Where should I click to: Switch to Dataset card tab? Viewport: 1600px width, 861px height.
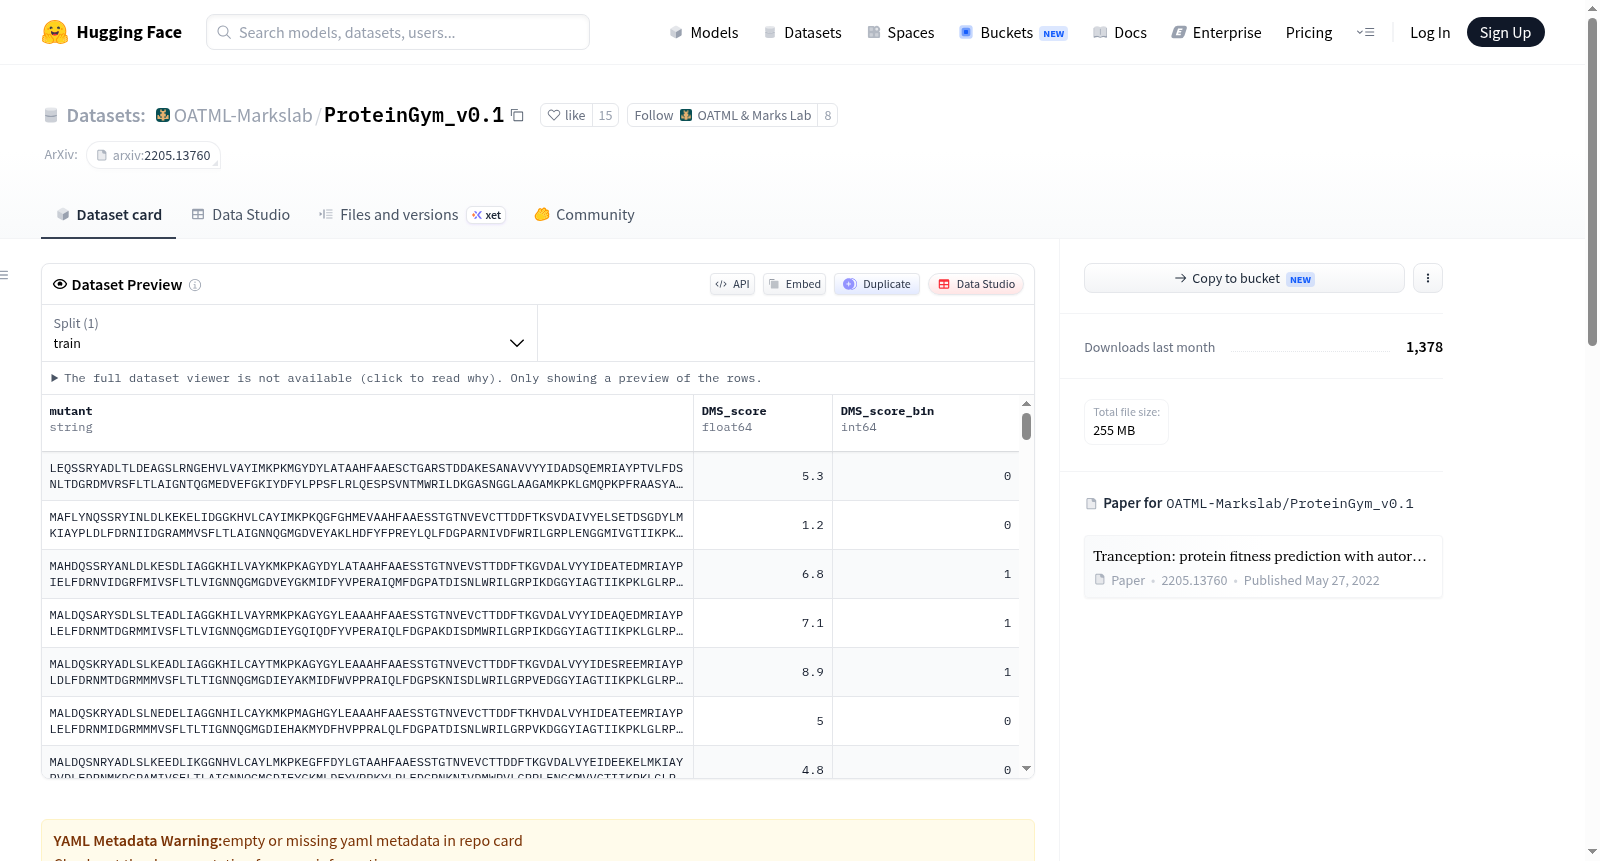click(108, 214)
